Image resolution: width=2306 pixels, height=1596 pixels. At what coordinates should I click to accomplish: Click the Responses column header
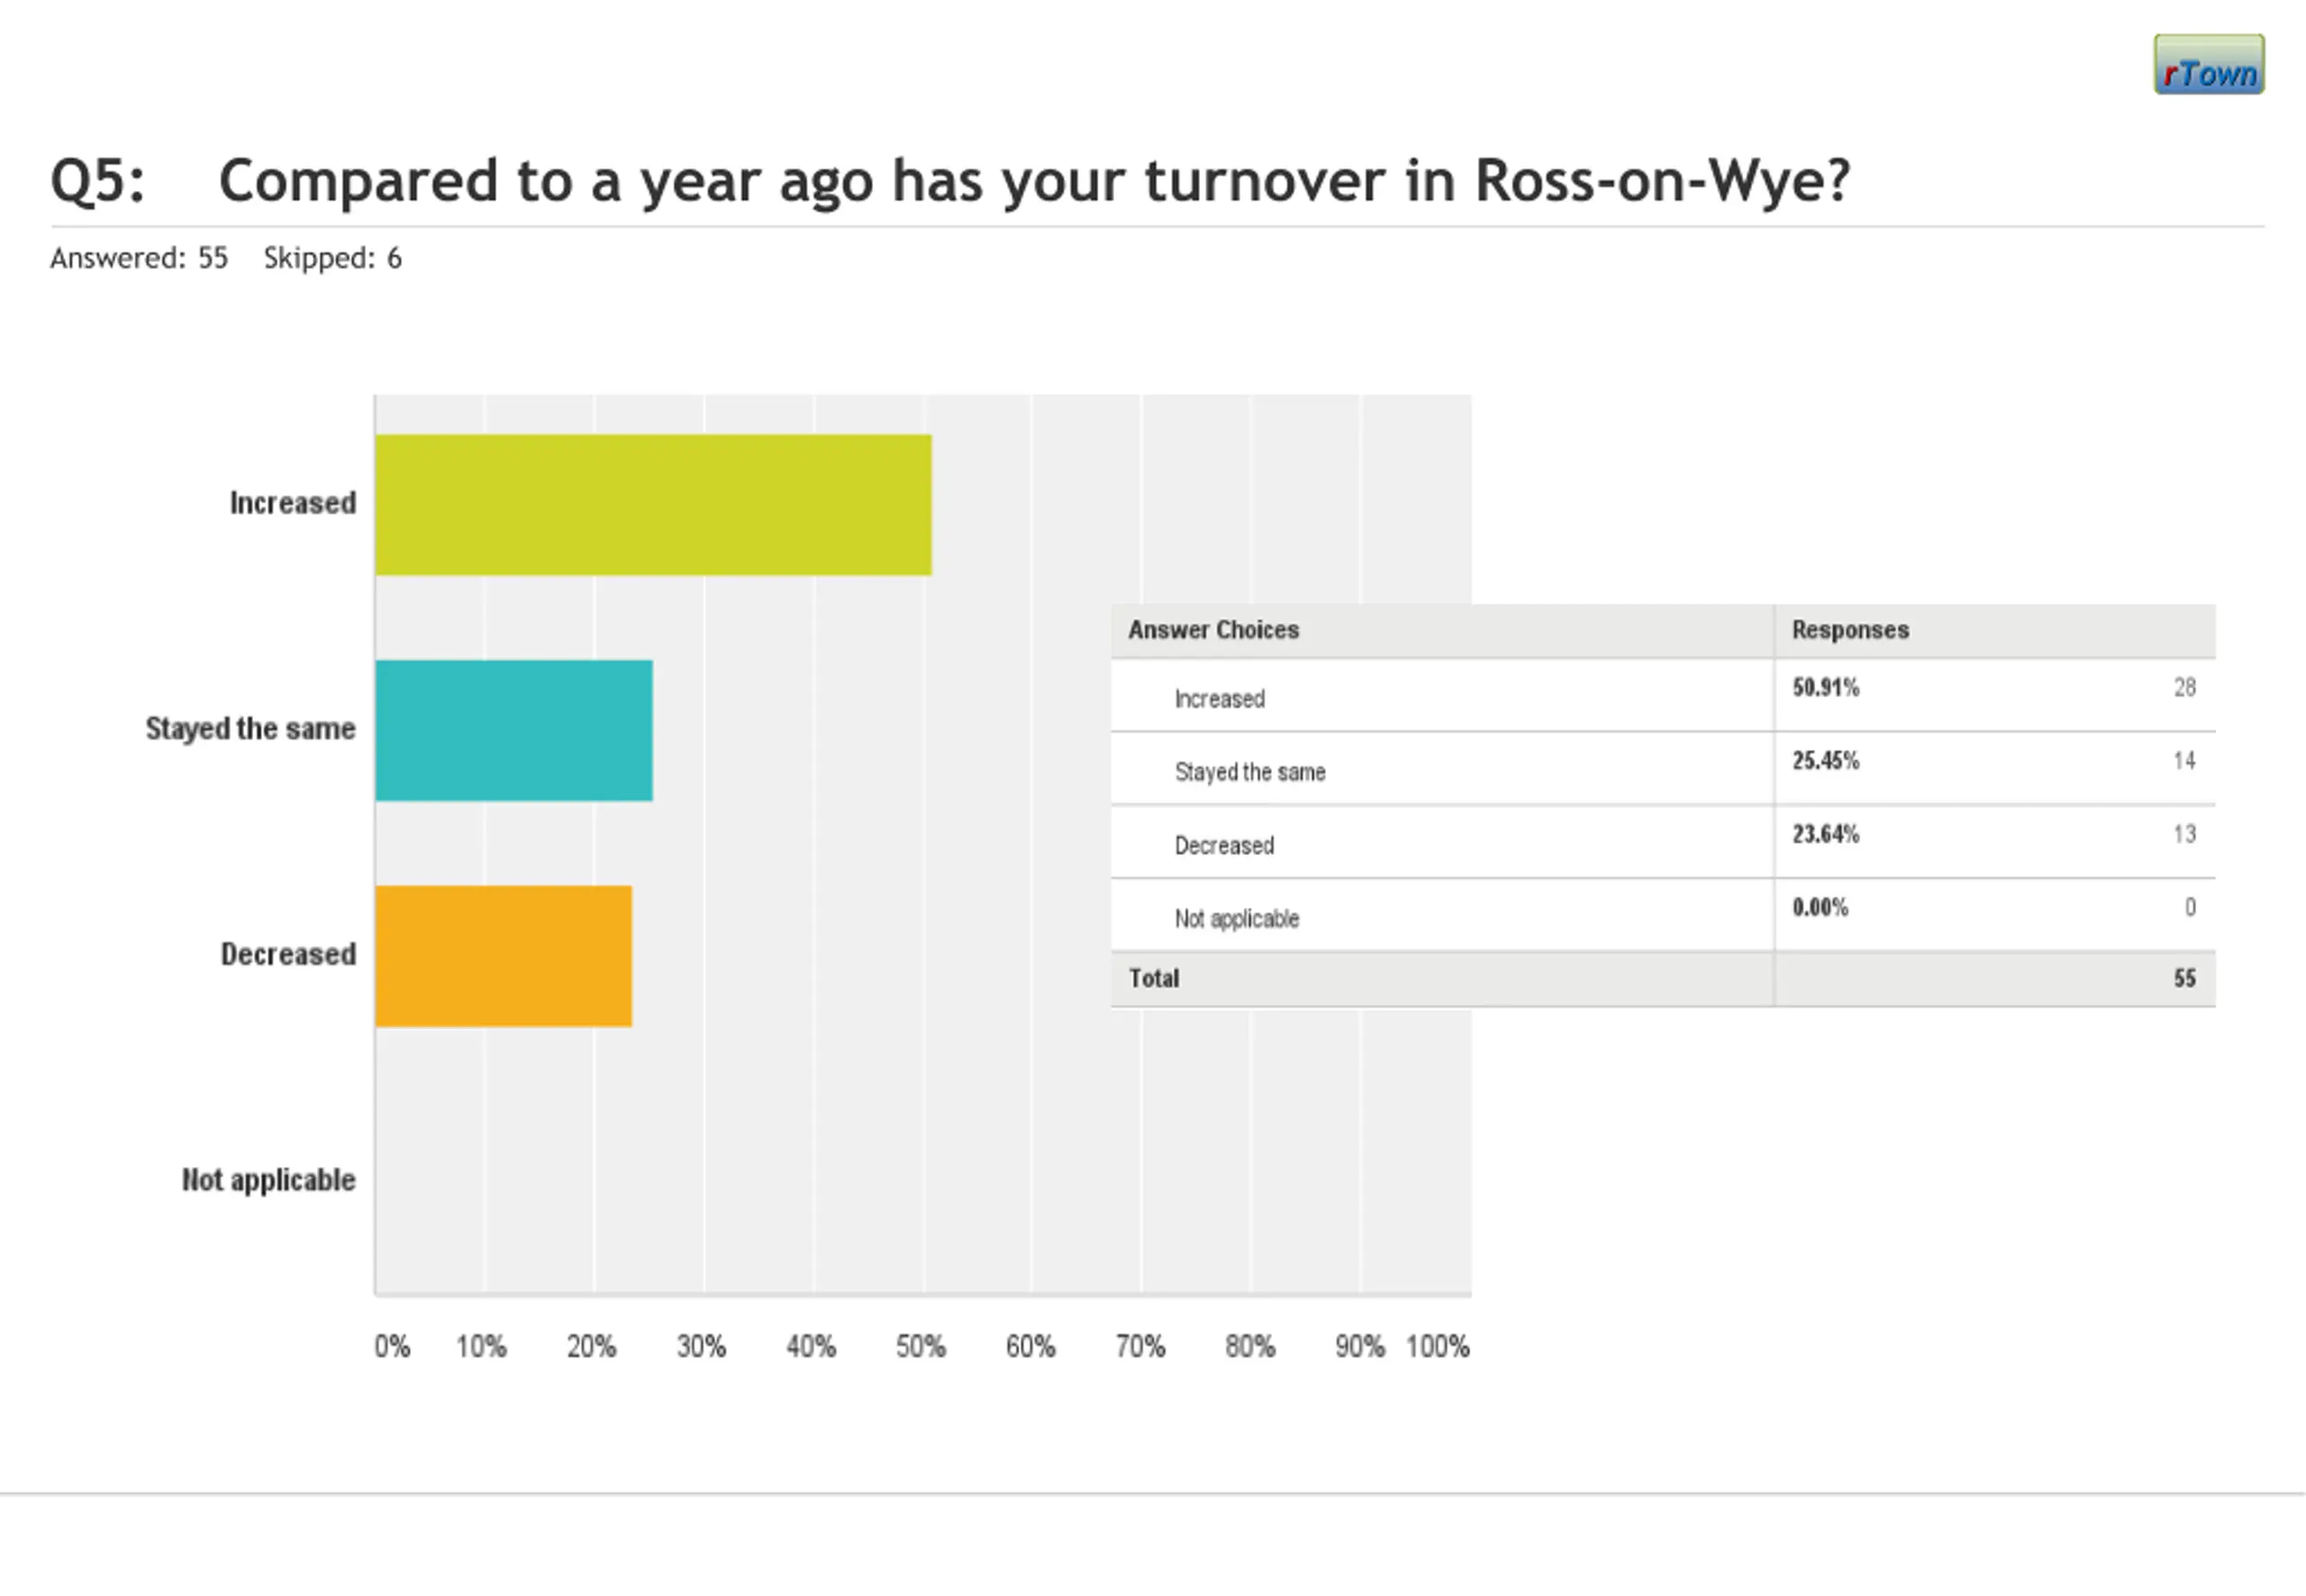click(x=1849, y=630)
